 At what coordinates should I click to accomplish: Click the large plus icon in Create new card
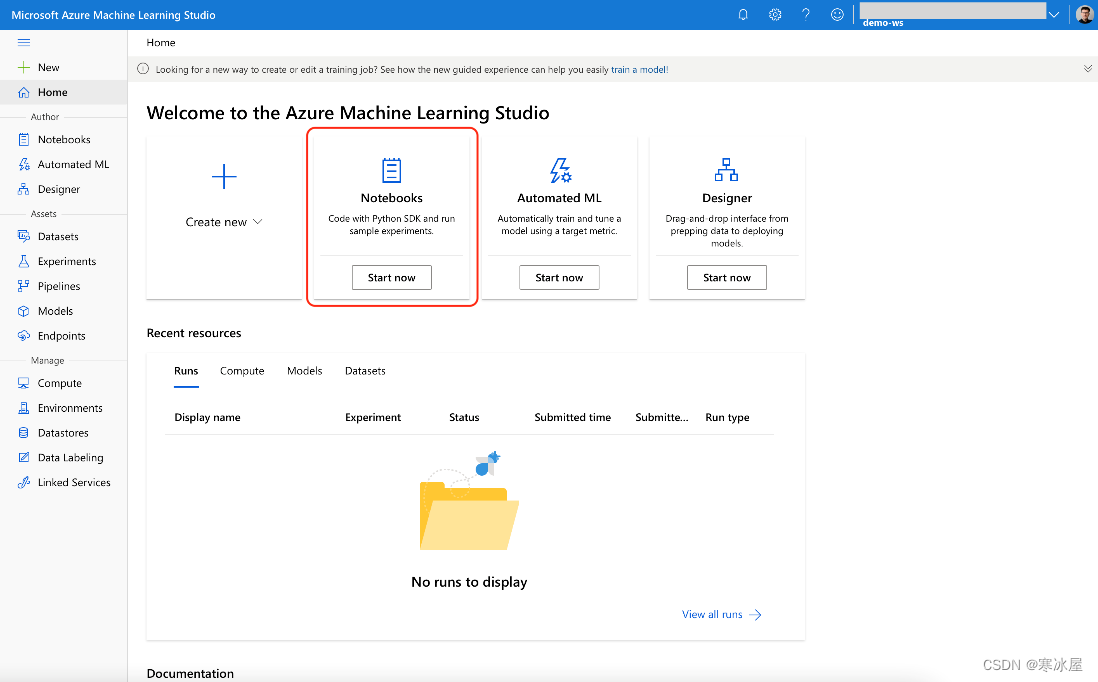224,176
